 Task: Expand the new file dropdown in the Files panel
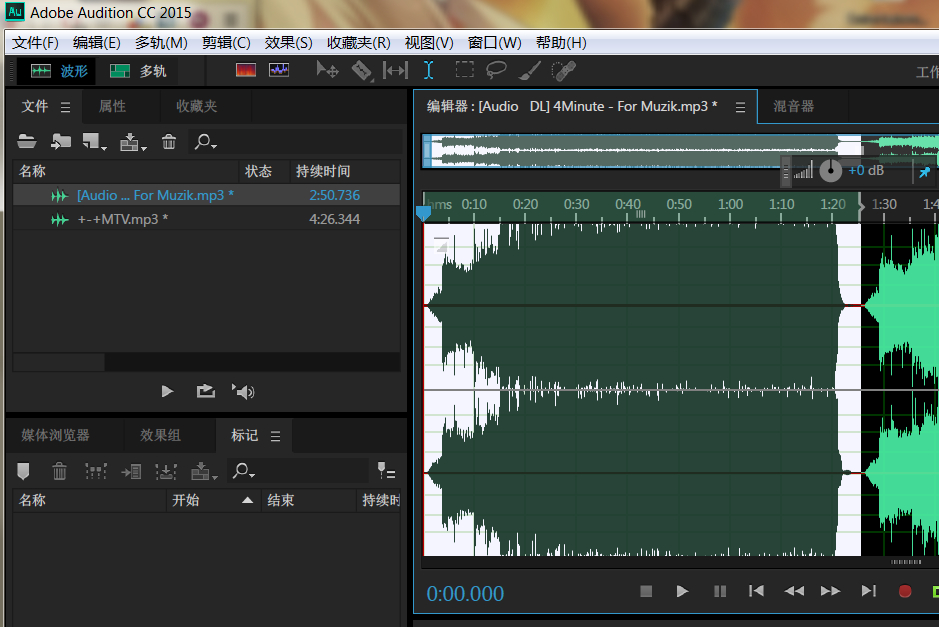(x=94, y=142)
